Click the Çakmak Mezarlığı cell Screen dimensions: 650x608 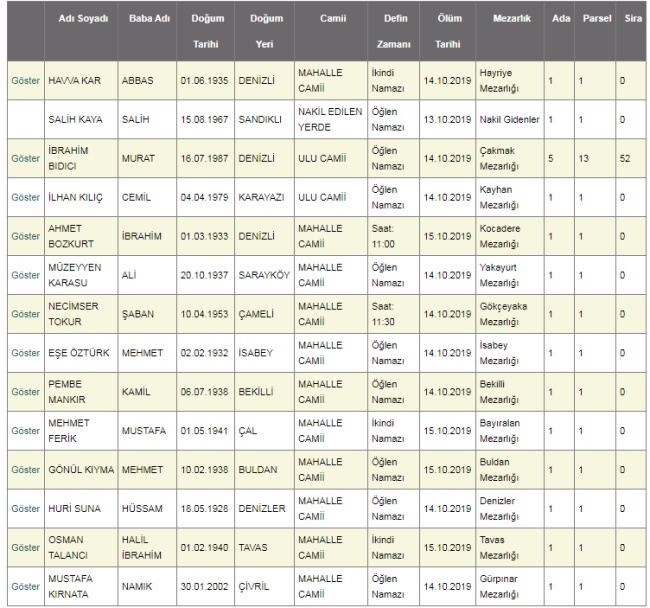tap(509, 158)
